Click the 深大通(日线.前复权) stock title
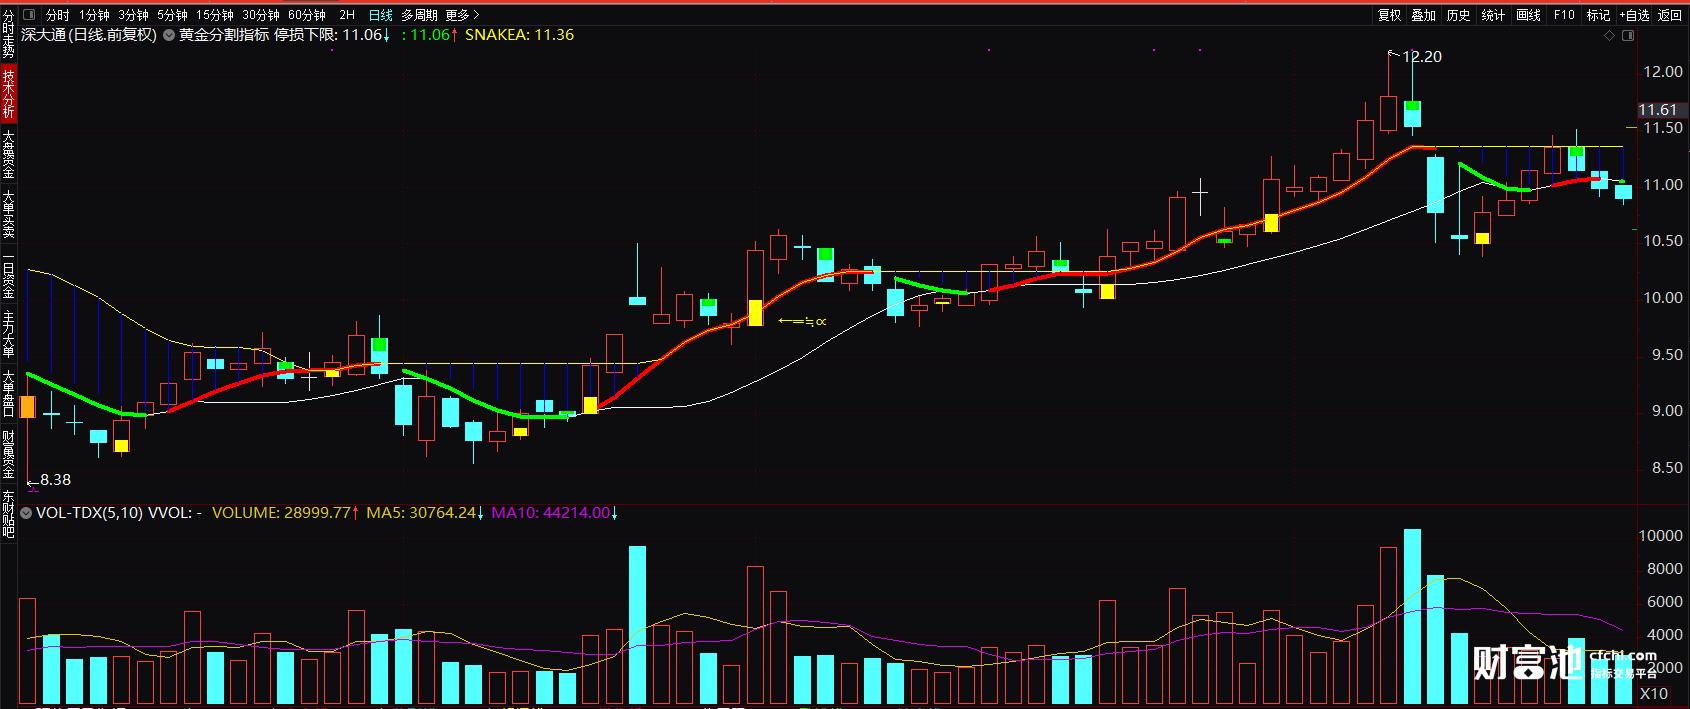 pos(89,35)
